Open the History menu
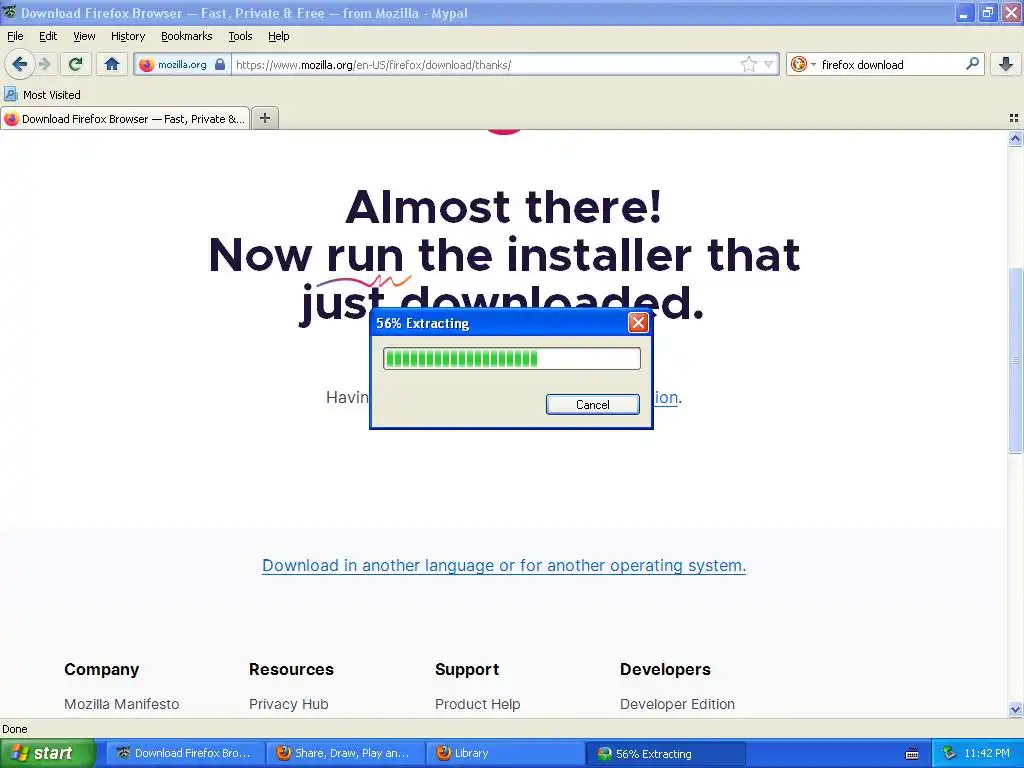This screenshot has width=1024, height=768. coord(127,36)
